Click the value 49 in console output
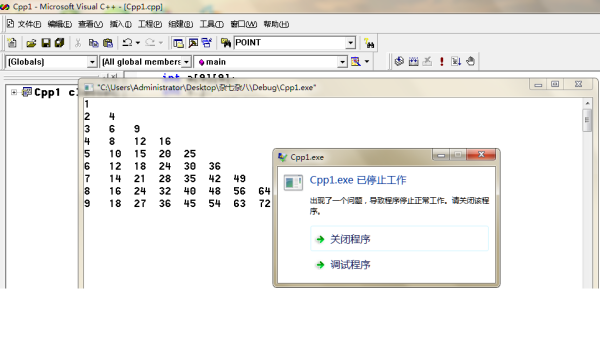Viewport: 600px width, 360px height. point(240,179)
